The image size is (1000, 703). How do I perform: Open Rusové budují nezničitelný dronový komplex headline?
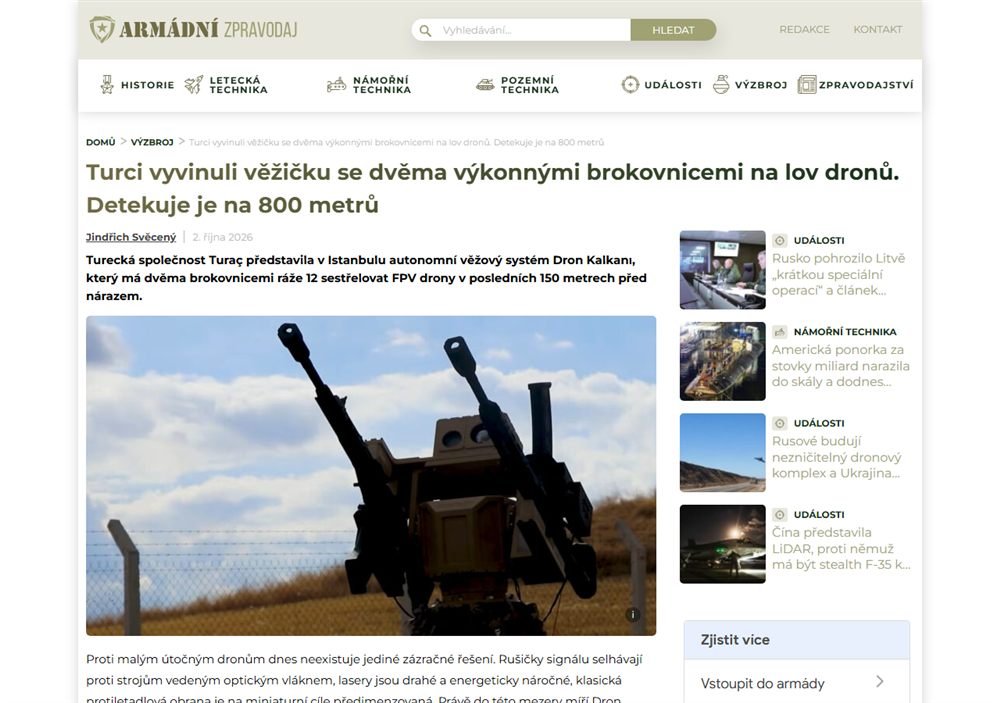tap(837, 457)
